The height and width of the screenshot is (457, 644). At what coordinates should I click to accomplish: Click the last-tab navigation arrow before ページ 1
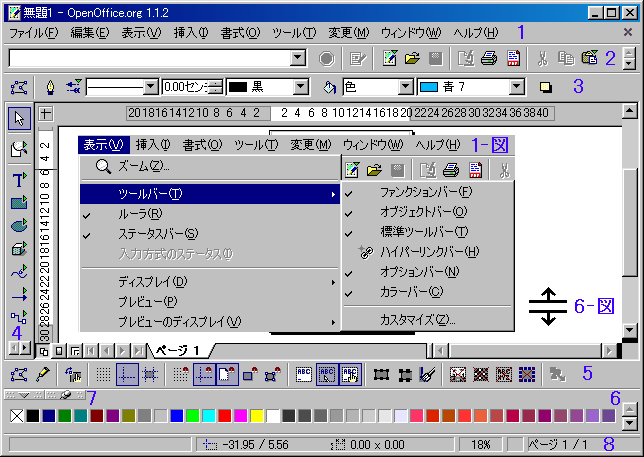[139, 351]
